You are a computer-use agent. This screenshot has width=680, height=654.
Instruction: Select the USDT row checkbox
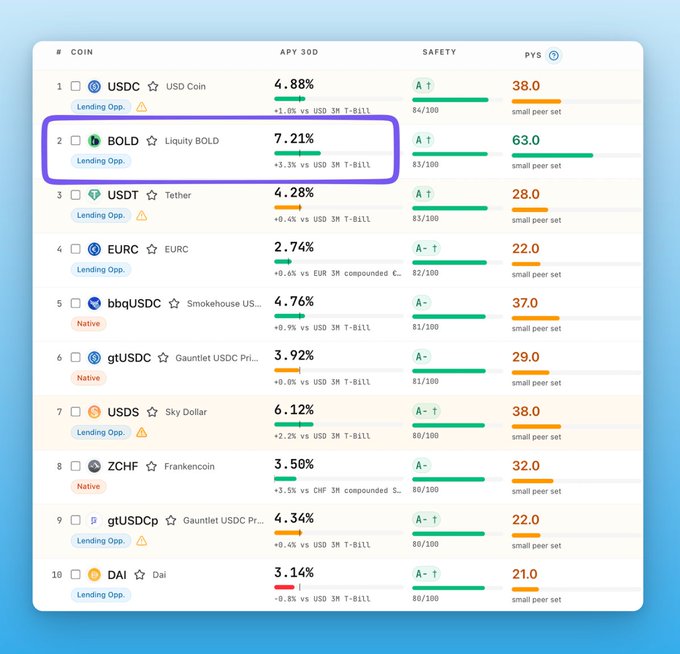tap(75, 195)
